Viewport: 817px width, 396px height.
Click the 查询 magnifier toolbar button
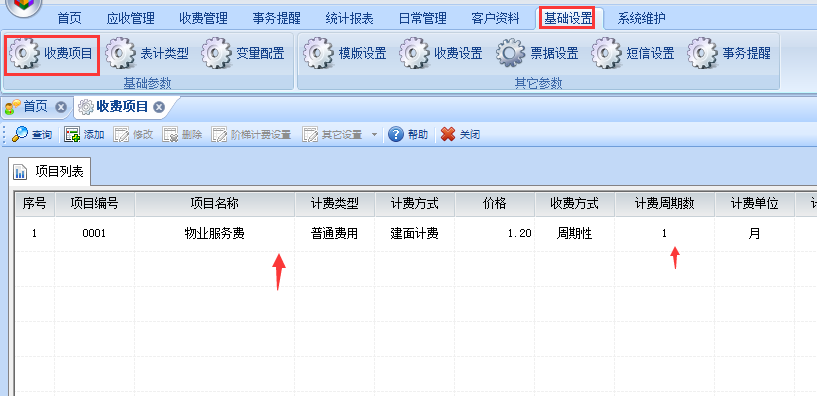32,134
